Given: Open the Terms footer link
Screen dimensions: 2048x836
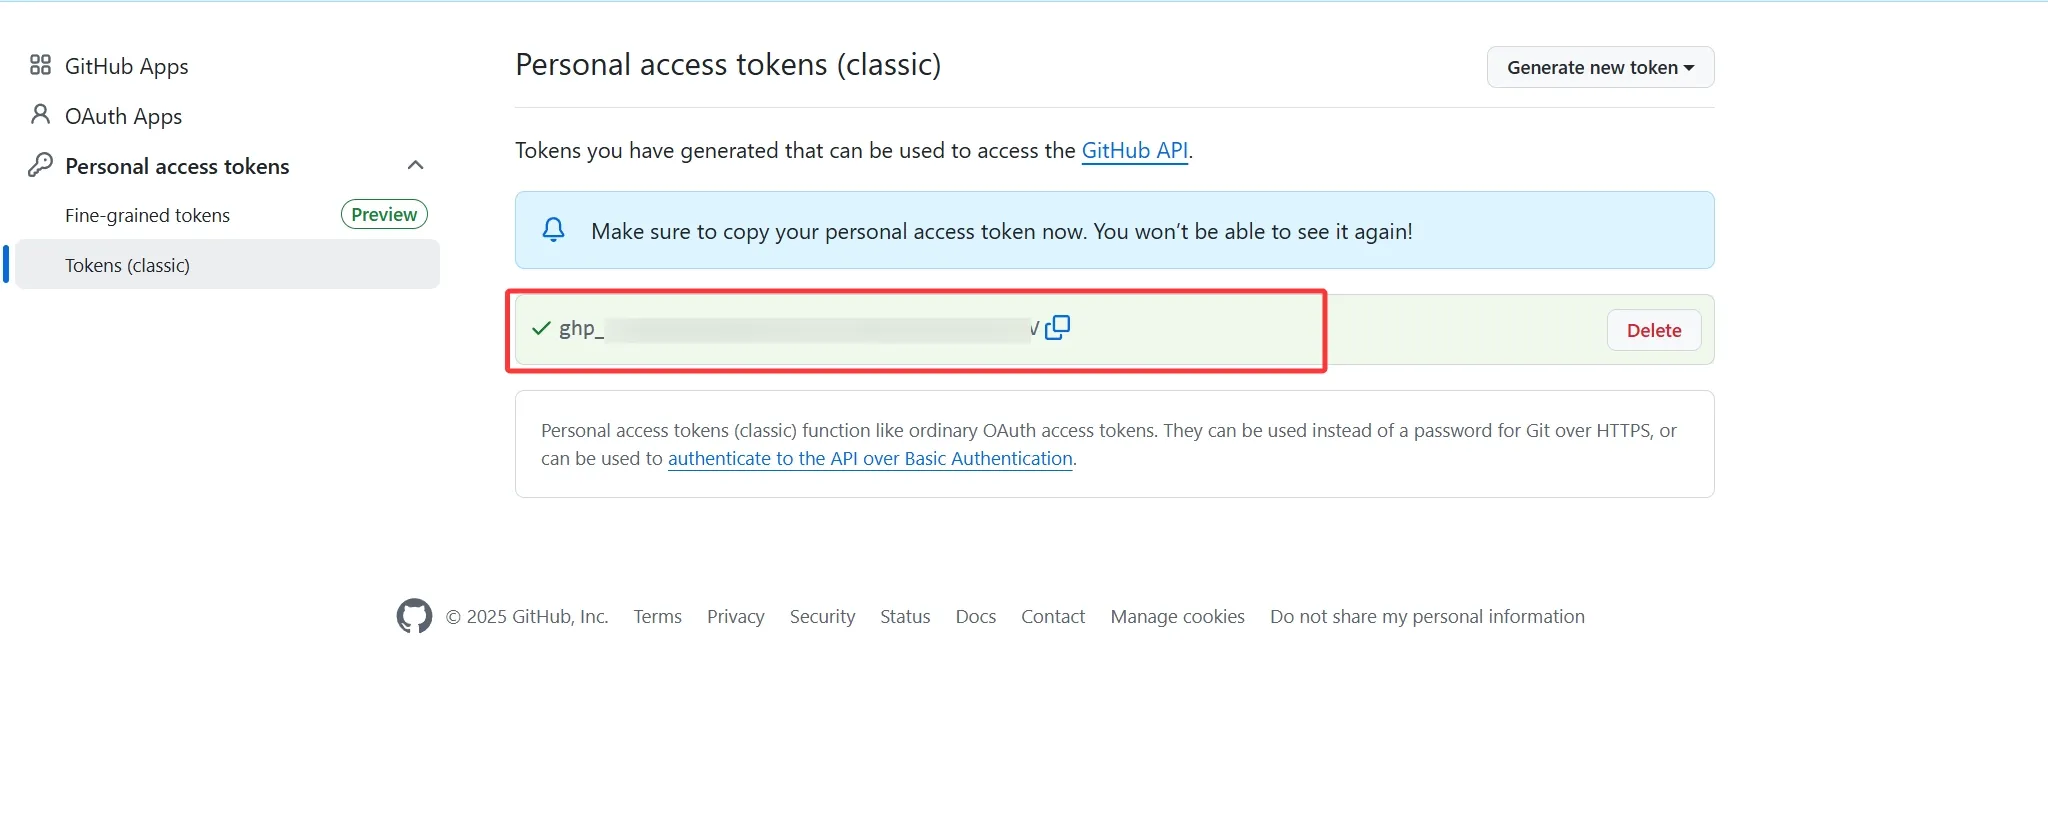Looking at the screenshot, I should (x=657, y=616).
